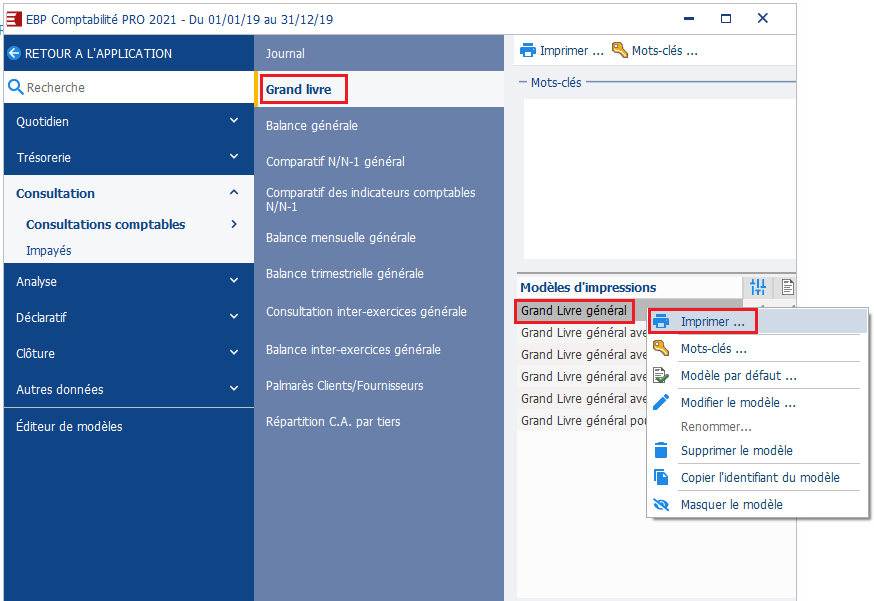Select Mots-clés in the context menu

coord(758,348)
